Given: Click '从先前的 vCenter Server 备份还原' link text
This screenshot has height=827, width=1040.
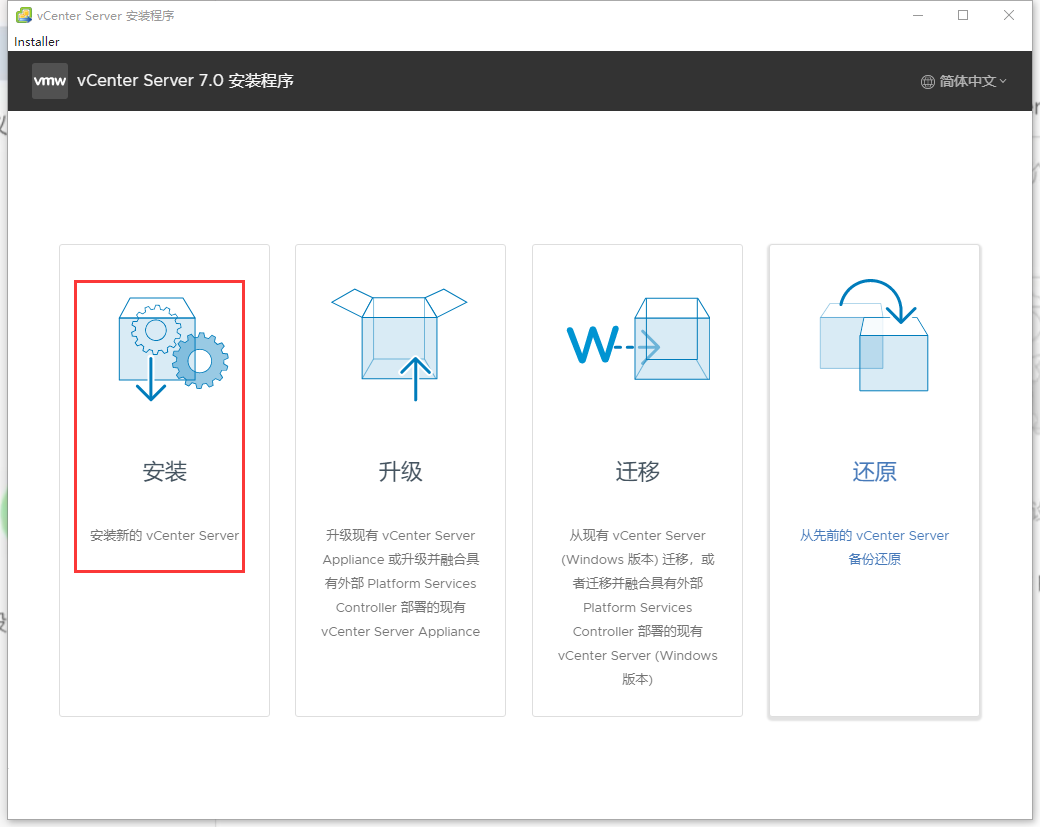Looking at the screenshot, I should click(x=874, y=547).
